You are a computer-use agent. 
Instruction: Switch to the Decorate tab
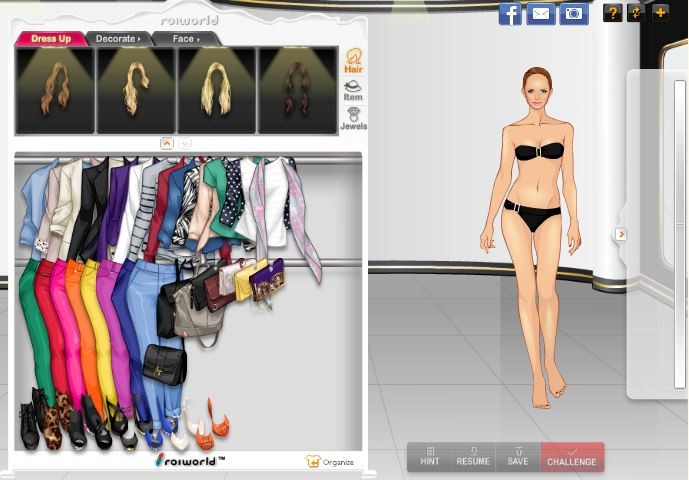click(118, 39)
